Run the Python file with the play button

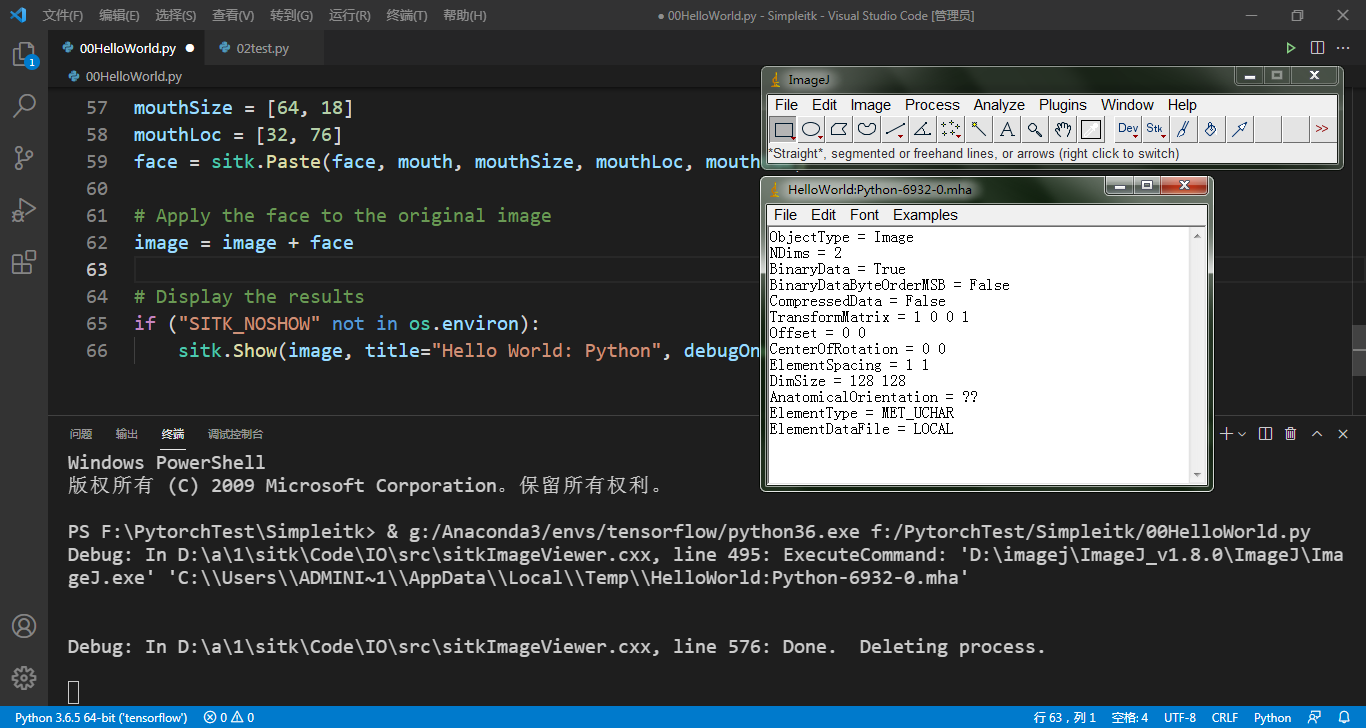[1291, 46]
